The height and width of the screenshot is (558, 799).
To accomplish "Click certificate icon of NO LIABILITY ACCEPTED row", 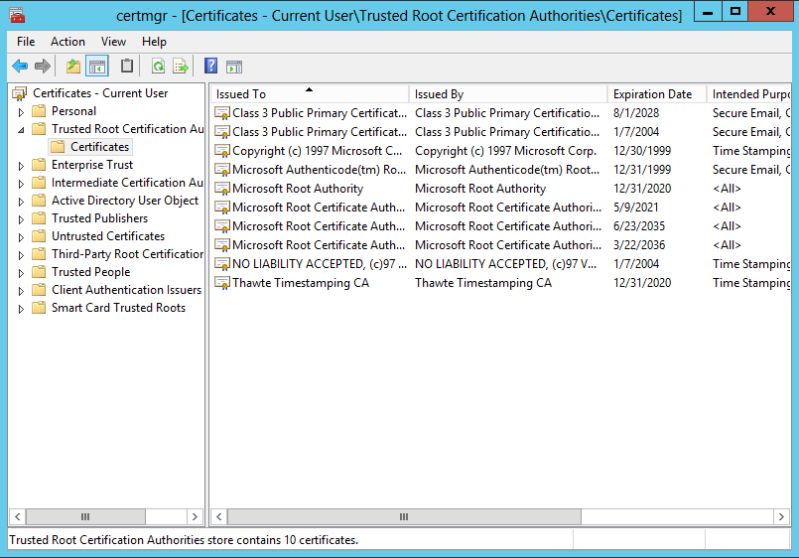I will click(222, 264).
